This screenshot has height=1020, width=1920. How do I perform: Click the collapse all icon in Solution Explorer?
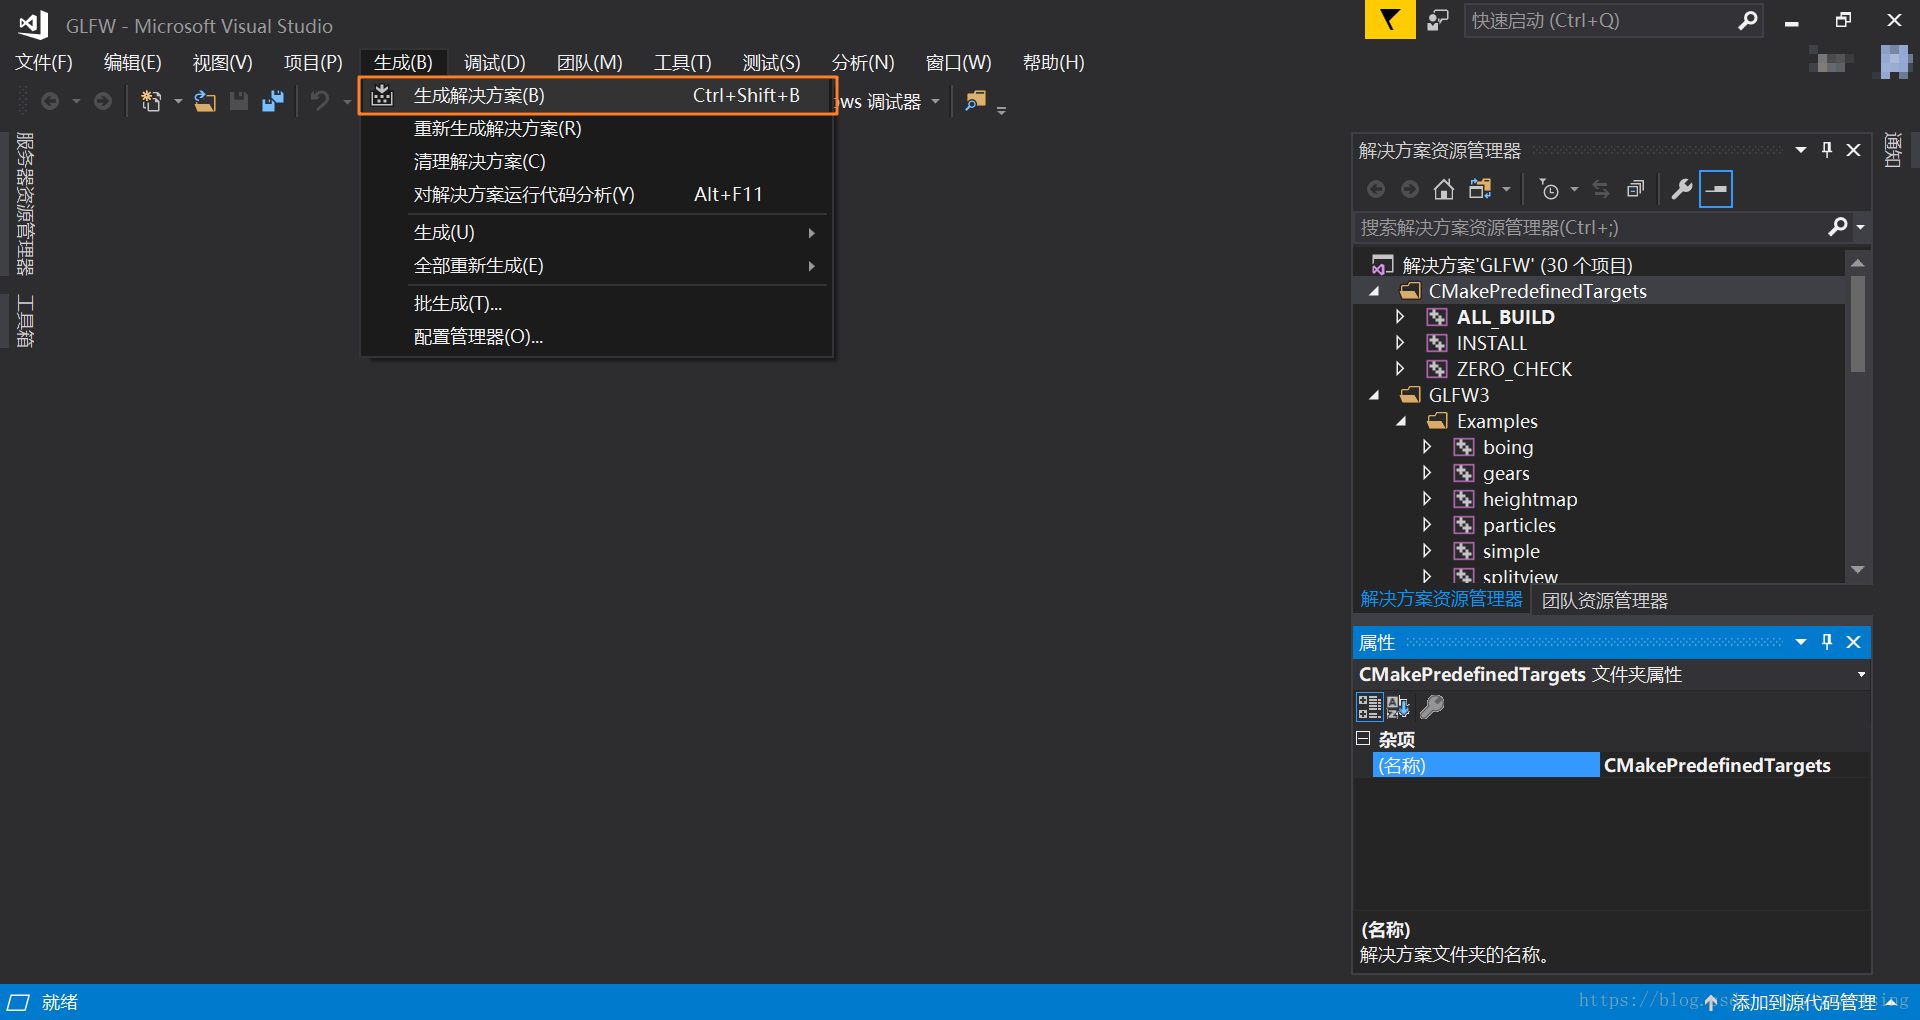tap(1636, 189)
